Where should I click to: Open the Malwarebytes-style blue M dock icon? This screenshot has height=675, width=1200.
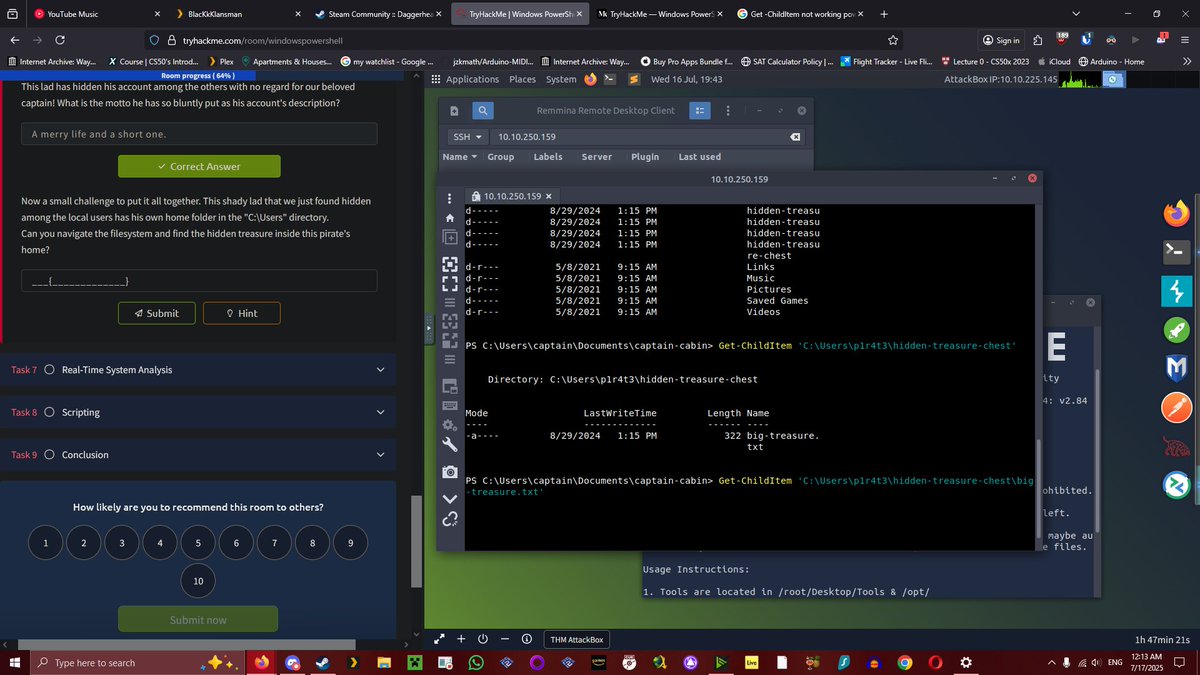pos(1175,369)
